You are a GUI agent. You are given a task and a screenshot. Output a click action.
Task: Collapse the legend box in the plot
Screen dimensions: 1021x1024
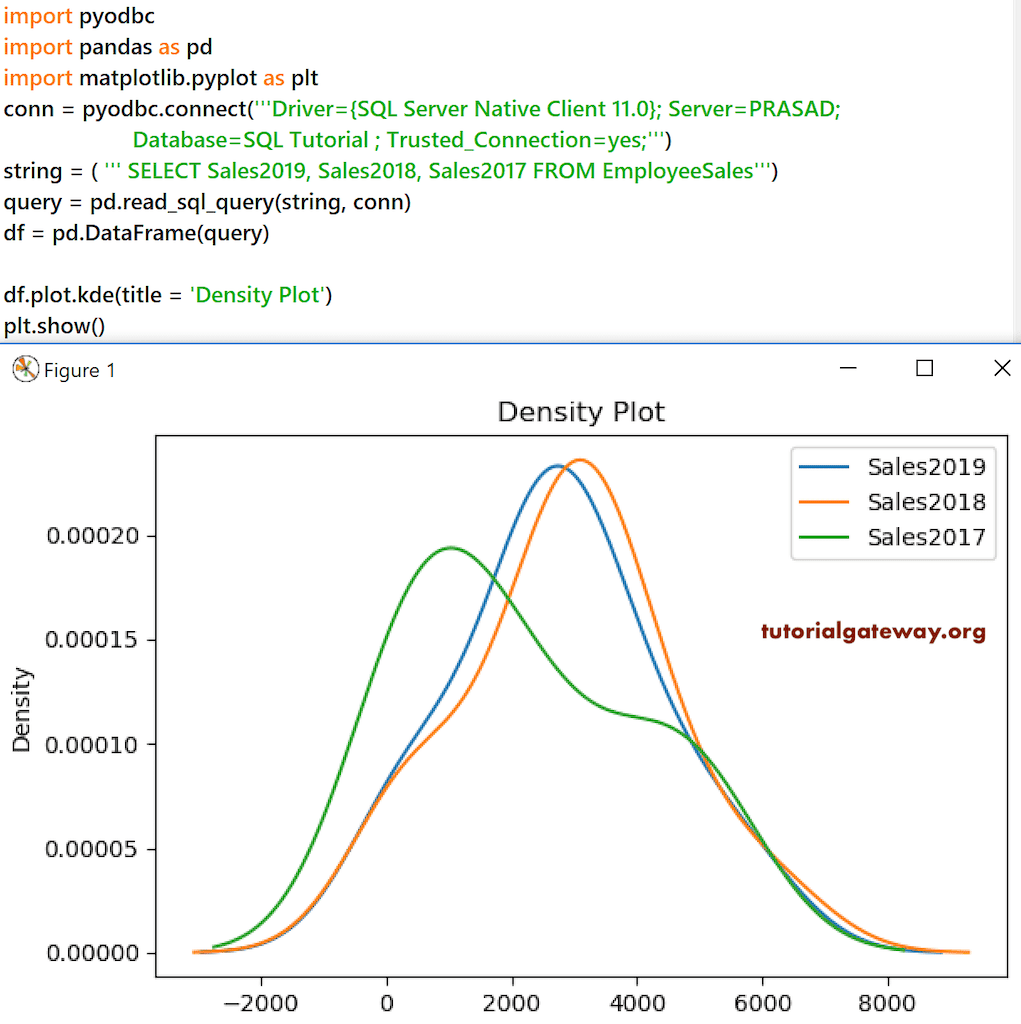[x=893, y=501]
